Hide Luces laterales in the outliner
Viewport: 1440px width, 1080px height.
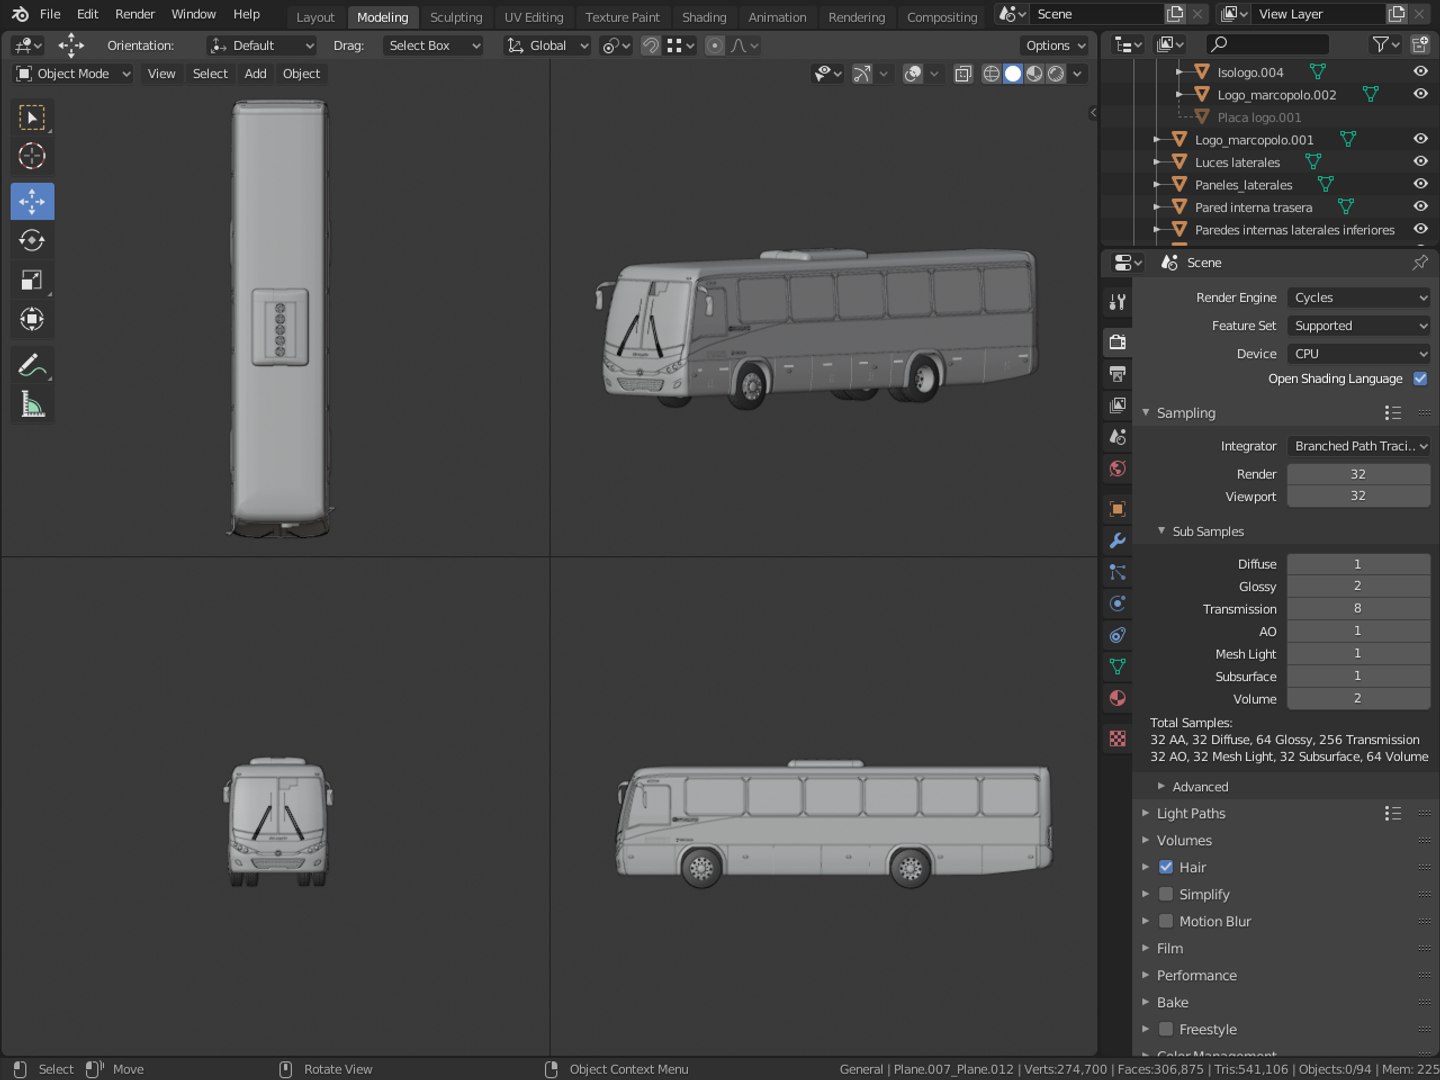click(x=1420, y=162)
